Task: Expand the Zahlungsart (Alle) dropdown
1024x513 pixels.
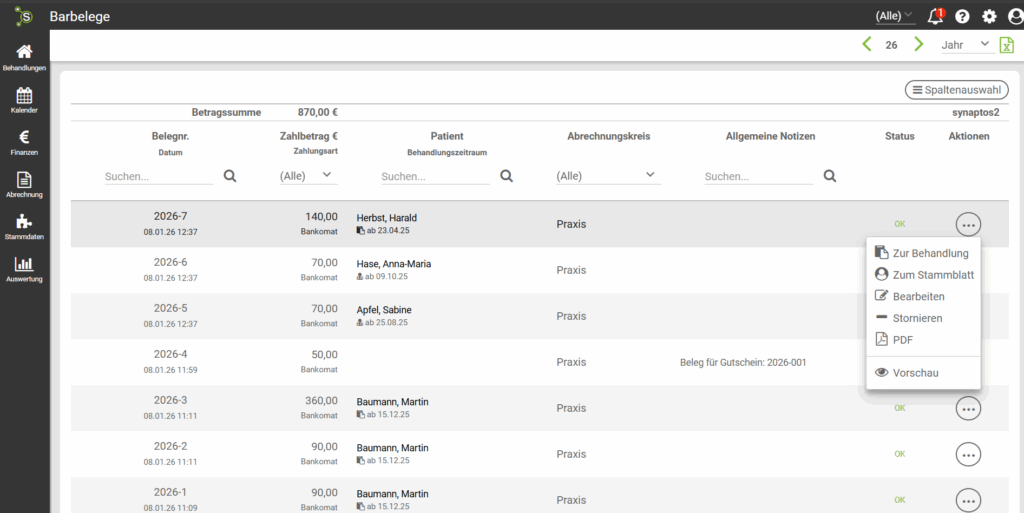Action: click(306, 176)
